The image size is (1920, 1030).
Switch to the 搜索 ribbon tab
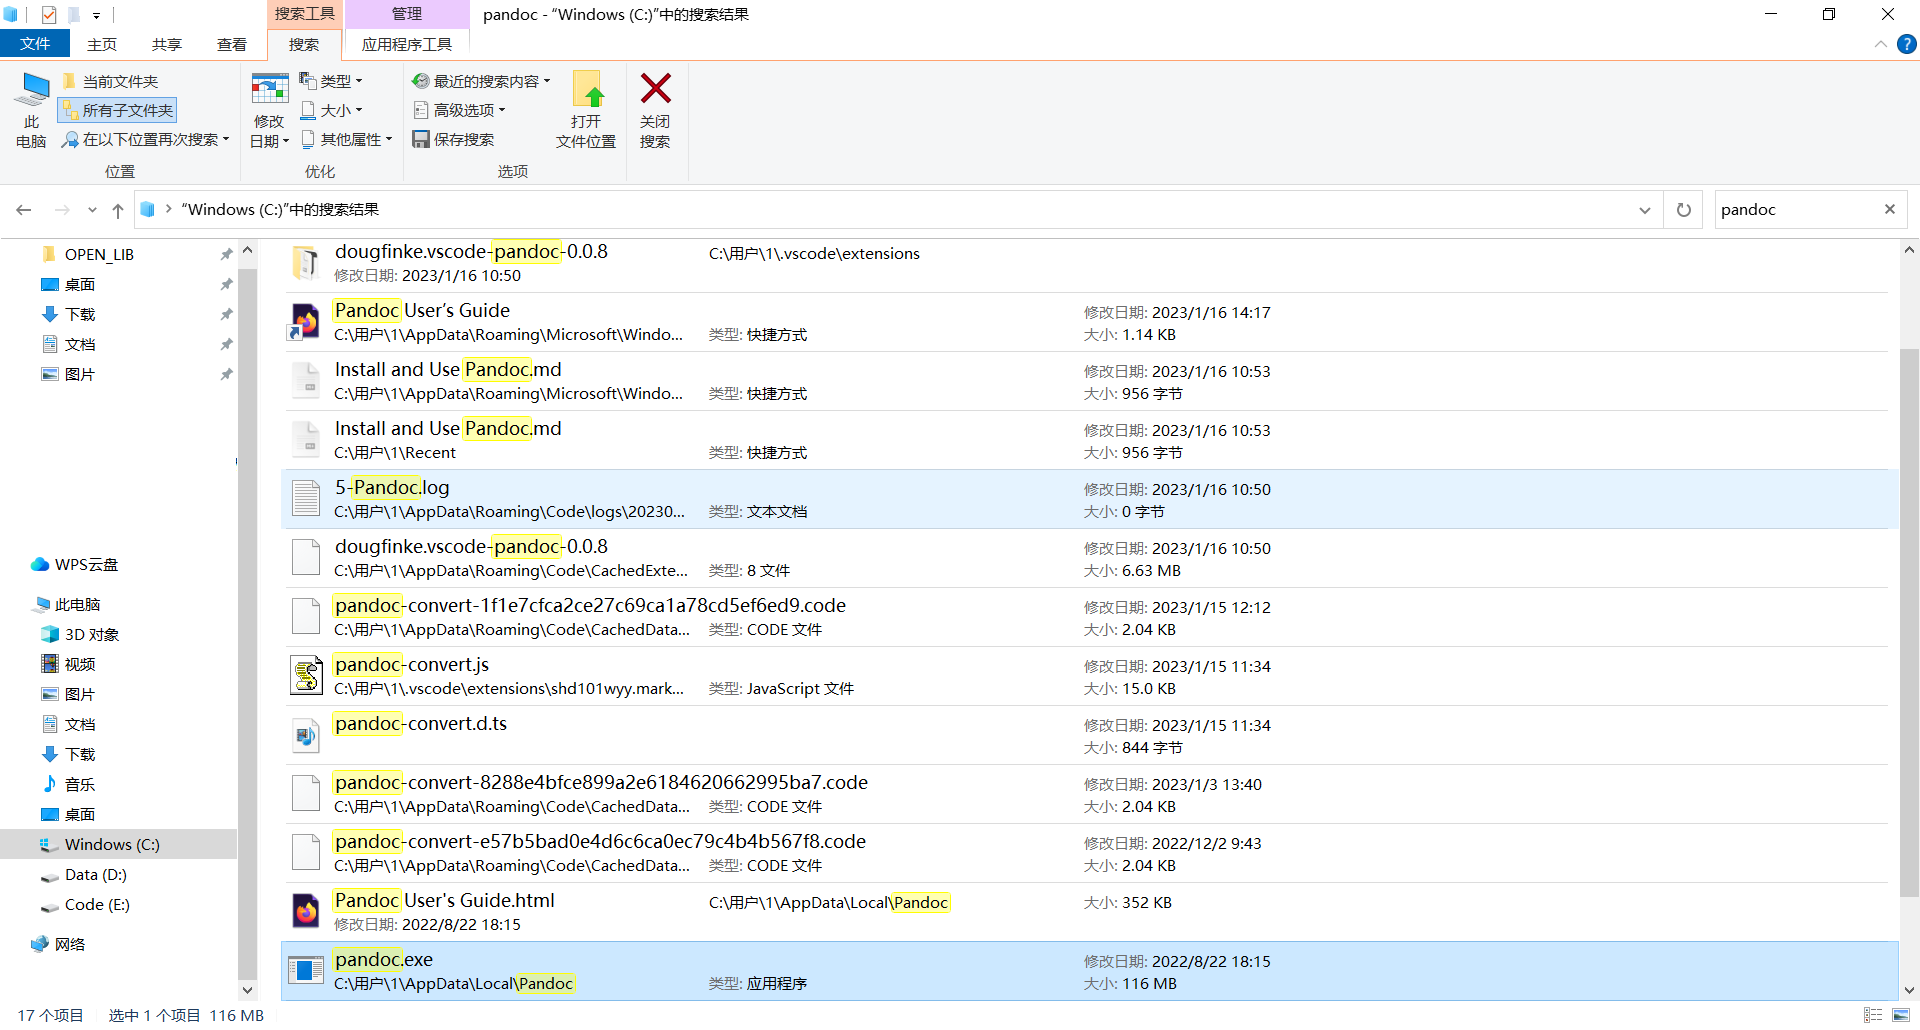pos(304,44)
